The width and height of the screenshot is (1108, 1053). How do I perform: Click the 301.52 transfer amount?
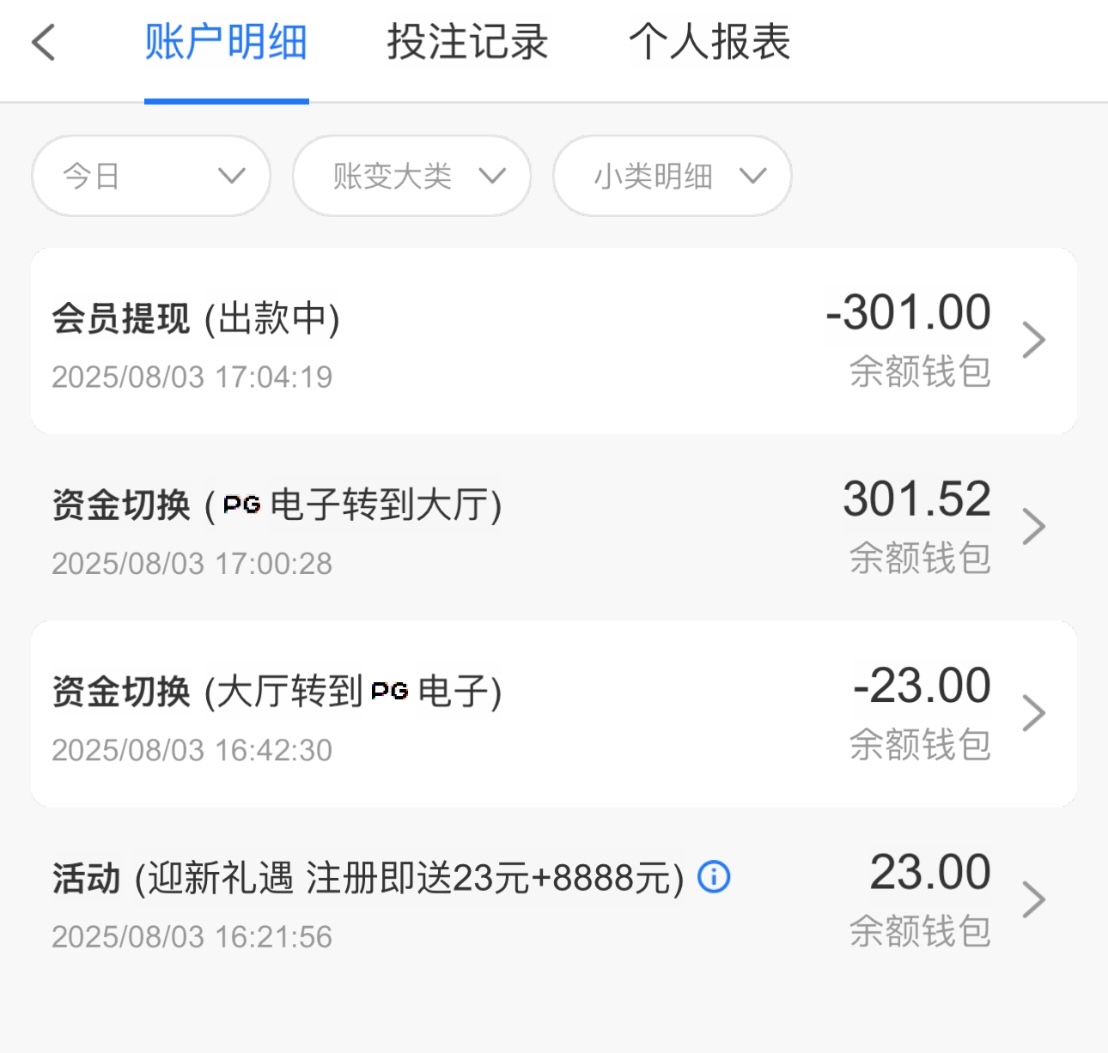(x=916, y=500)
